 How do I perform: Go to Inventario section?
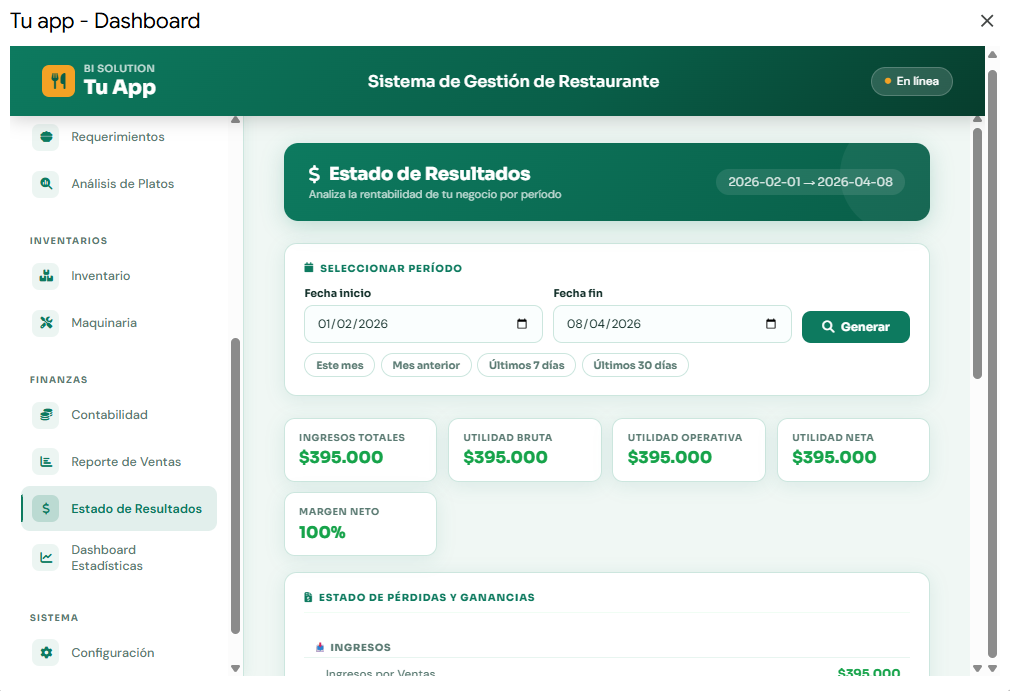point(119,276)
